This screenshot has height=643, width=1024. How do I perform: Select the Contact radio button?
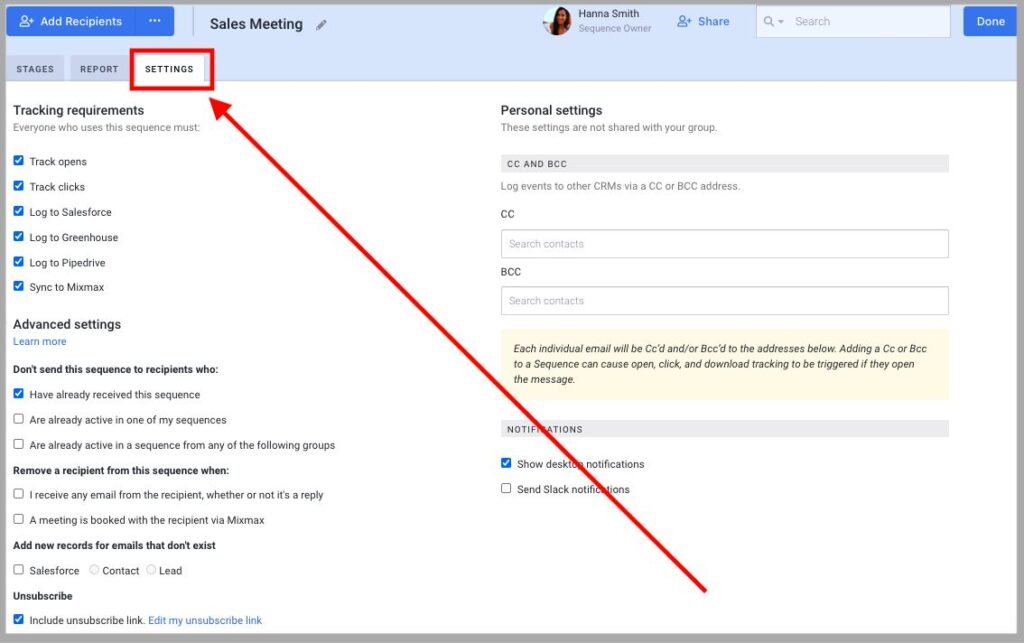94,570
